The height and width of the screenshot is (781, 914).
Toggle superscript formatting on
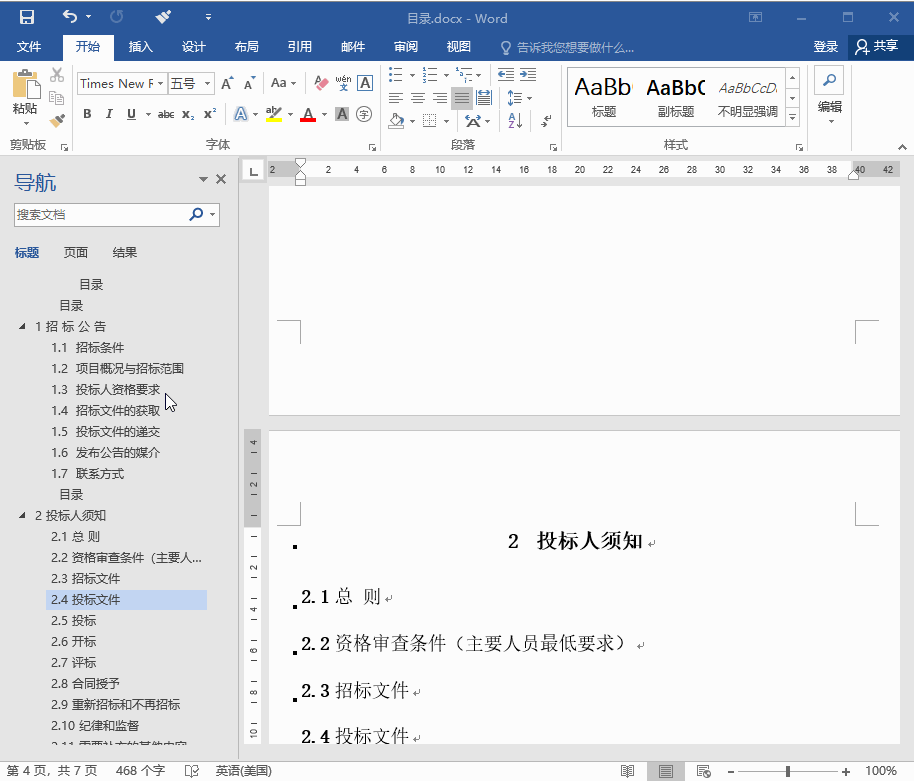[x=209, y=115]
